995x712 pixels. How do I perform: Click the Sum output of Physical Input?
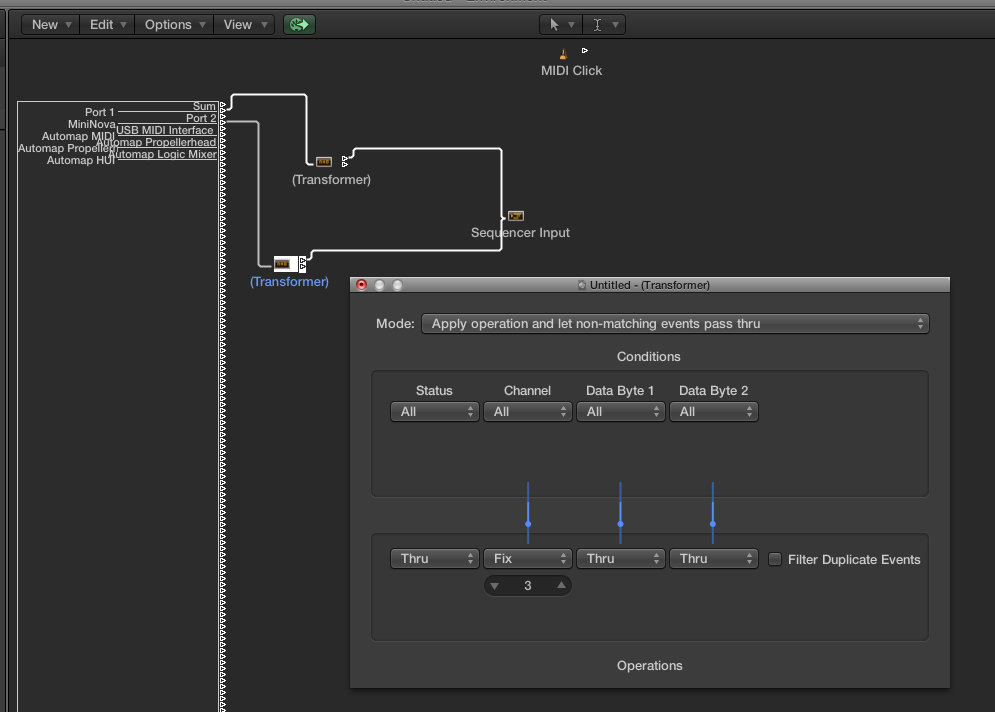pyautogui.click(x=204, y=106)
